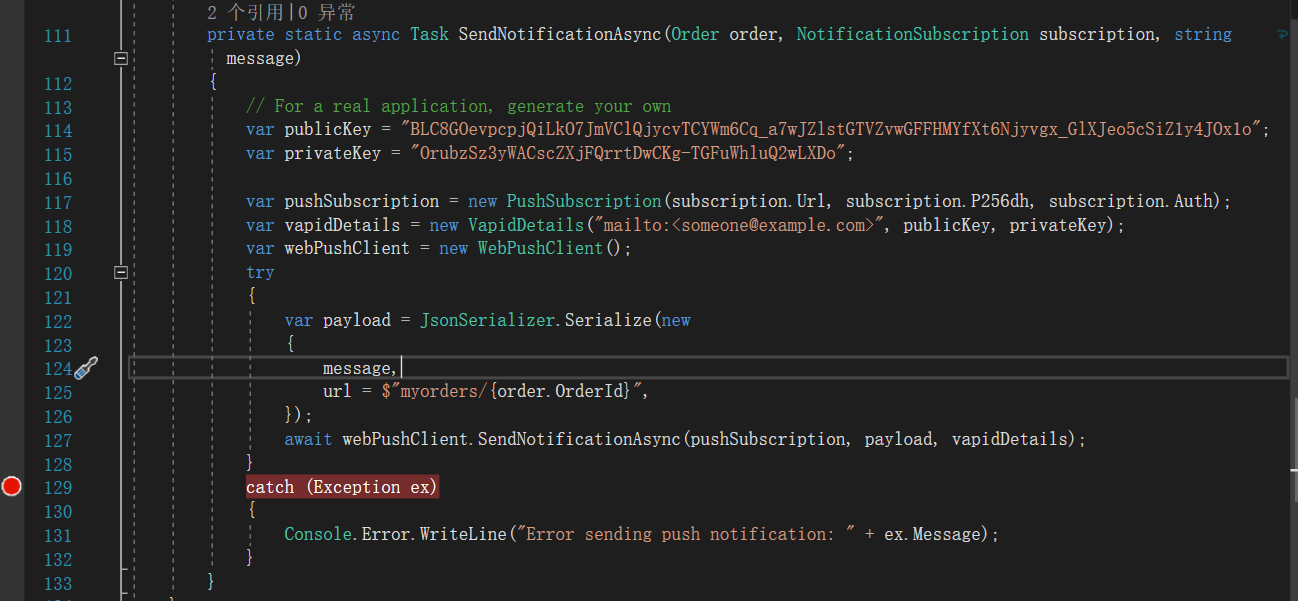Collapse the method body starting line 112
The image size is (1298, 601).
pos(120,57)
